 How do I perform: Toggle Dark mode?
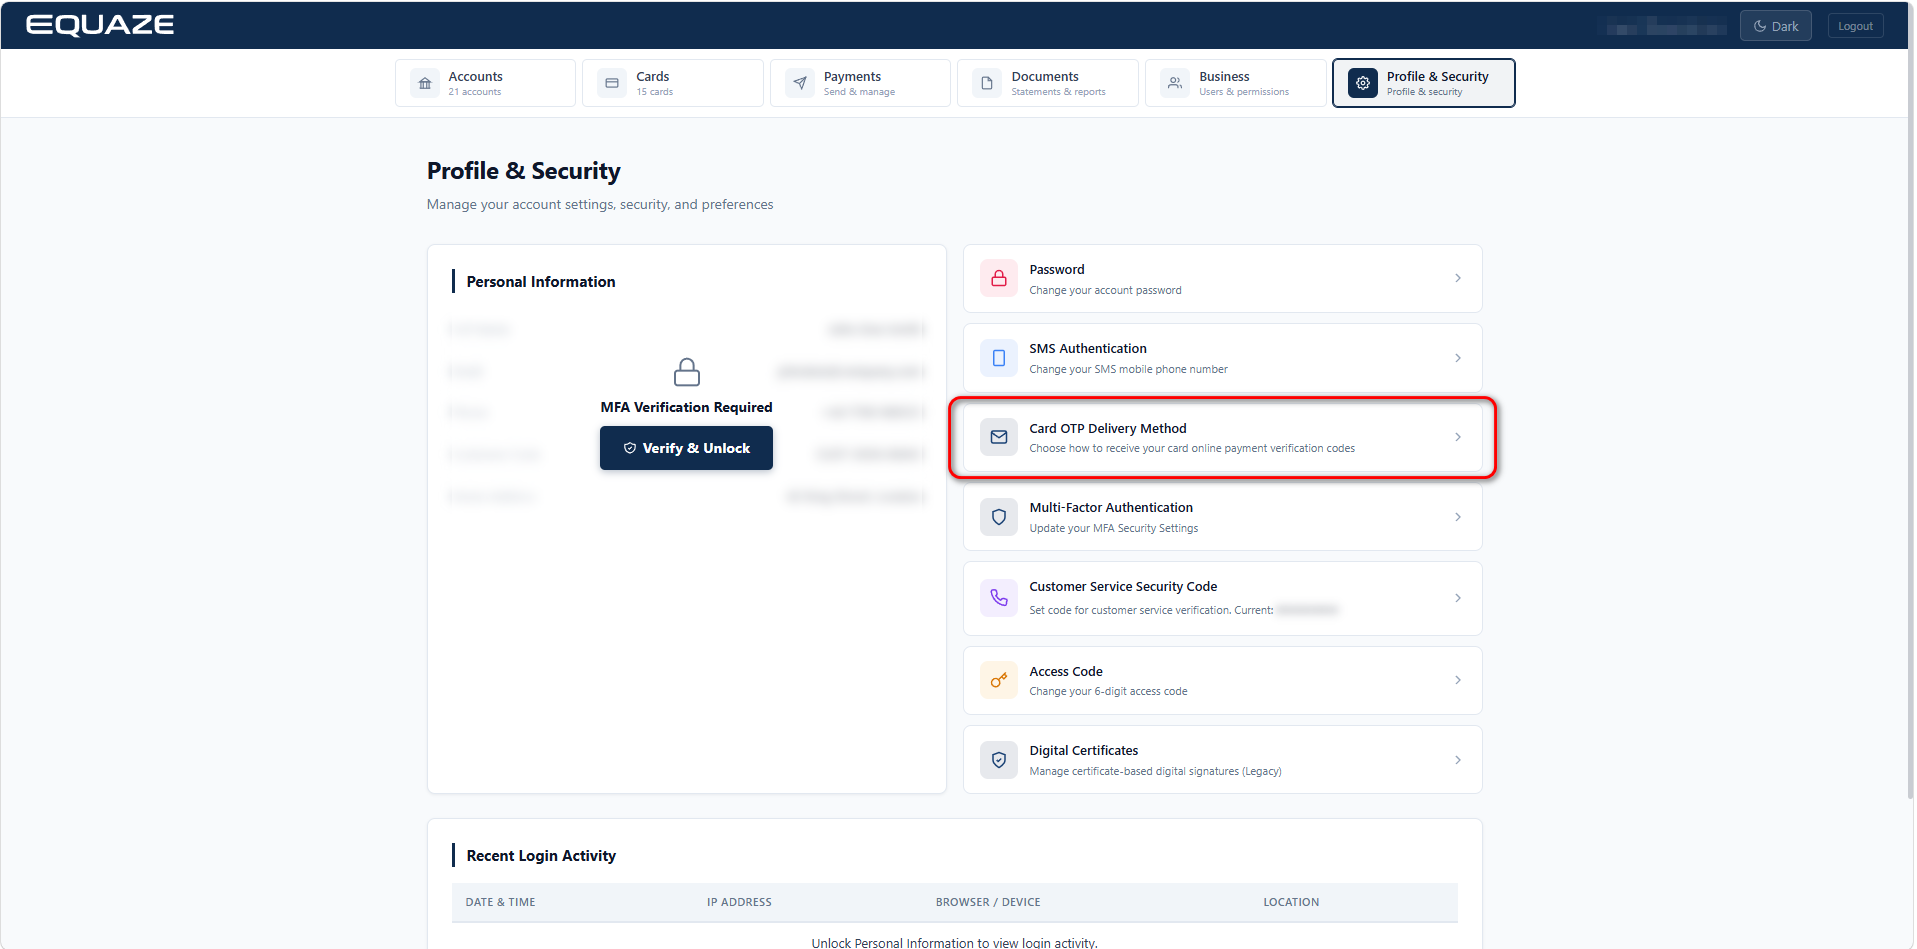[x=1776, y=26]
